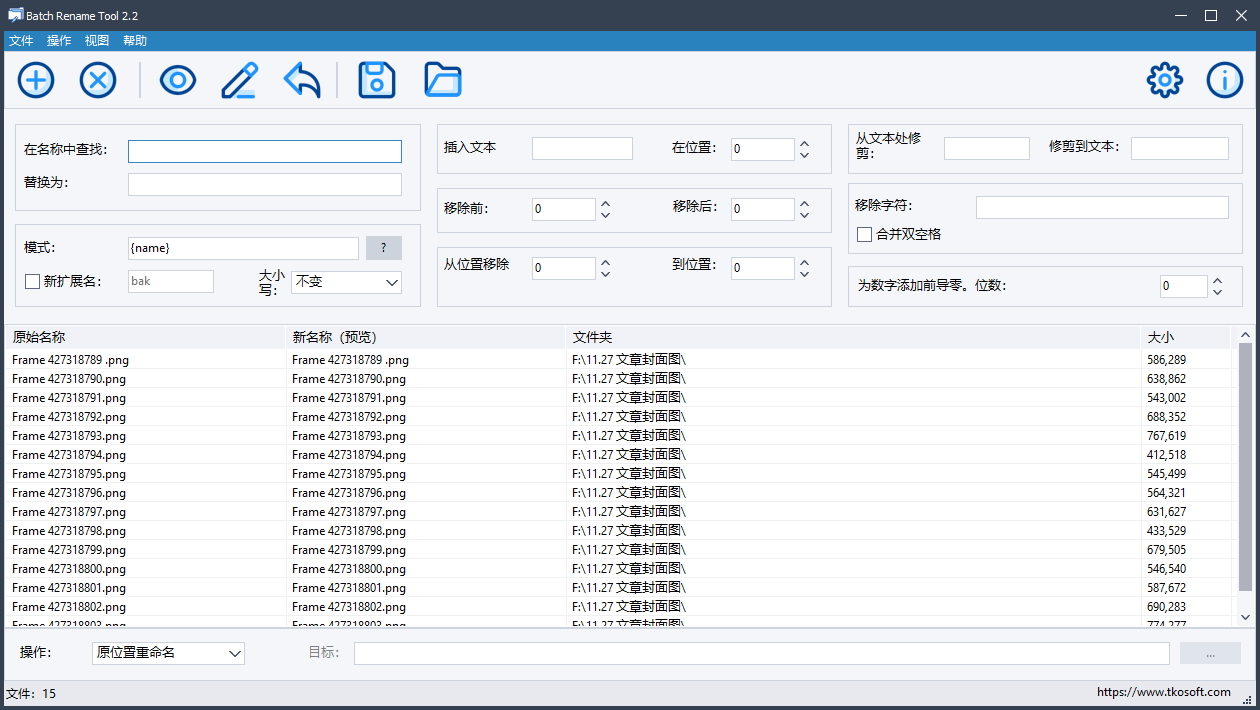Decrease the 在位置 value with its down arrow
Image resolution: width=1260 pixels, height=710 pixels.
[x=804, y=155]
